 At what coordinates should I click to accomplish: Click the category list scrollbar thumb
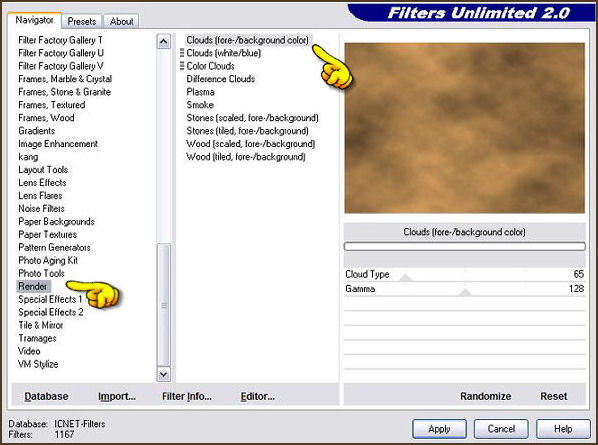click(164, 305)
